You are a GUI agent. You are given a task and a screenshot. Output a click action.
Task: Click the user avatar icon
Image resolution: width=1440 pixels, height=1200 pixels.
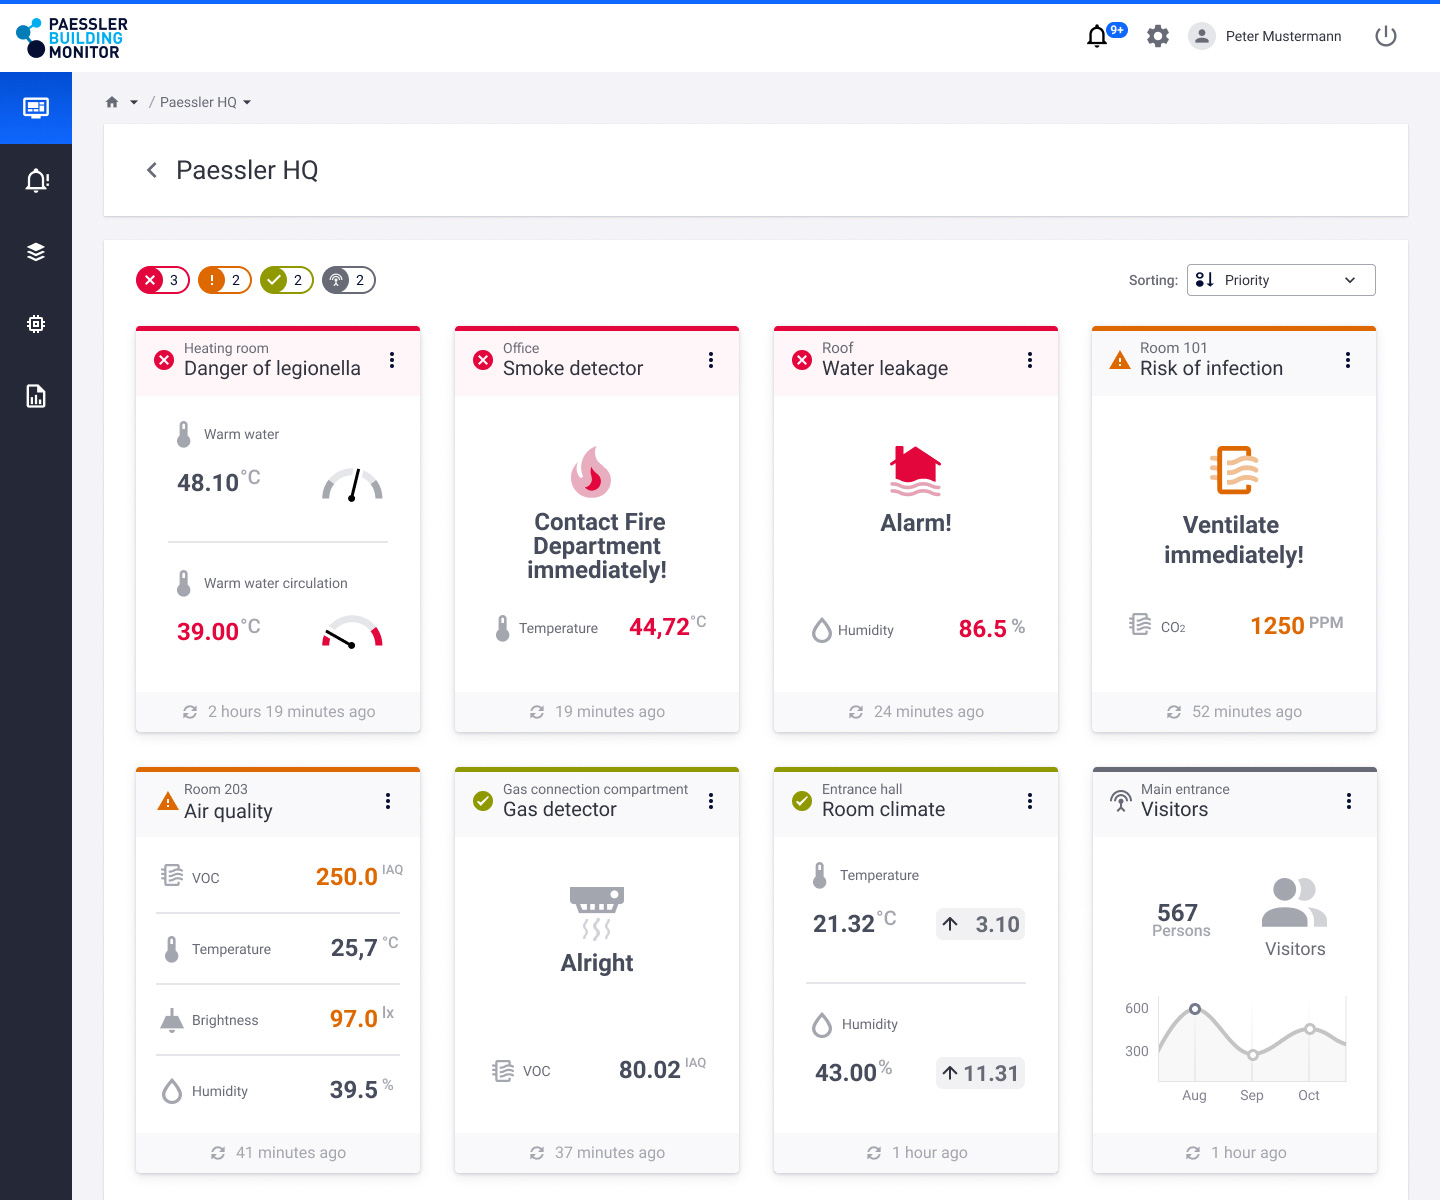1201,36
